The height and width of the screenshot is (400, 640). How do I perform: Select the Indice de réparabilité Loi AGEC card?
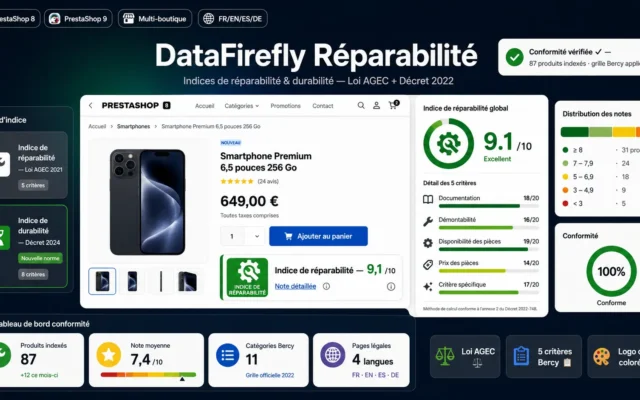pos(33,165)
